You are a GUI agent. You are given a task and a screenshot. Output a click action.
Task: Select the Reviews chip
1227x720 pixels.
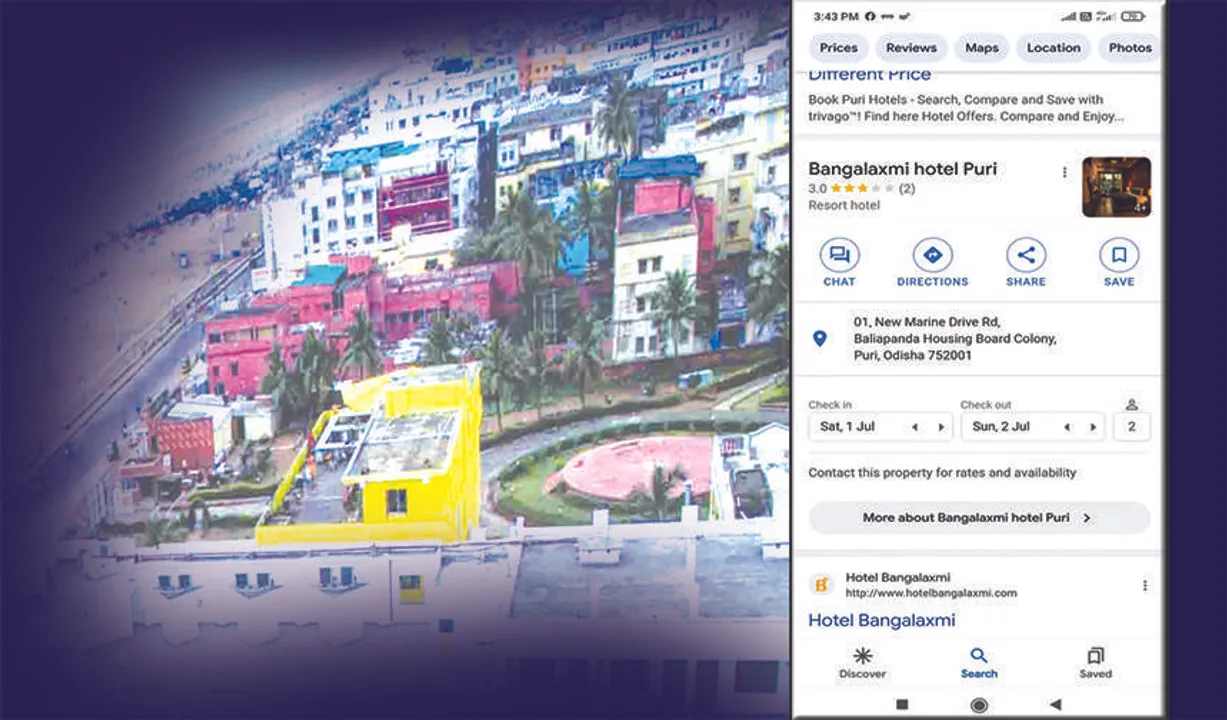911,48
